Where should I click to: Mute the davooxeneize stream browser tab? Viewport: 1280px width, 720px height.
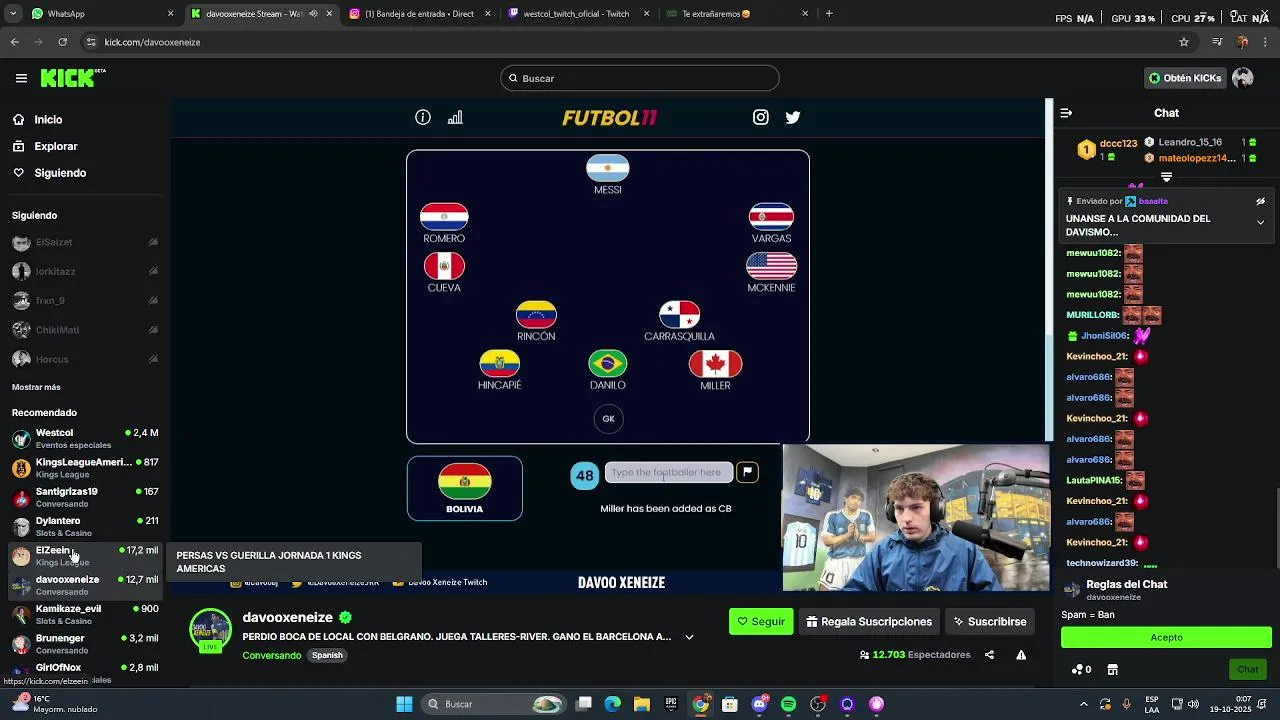click(x=313, y=14)
